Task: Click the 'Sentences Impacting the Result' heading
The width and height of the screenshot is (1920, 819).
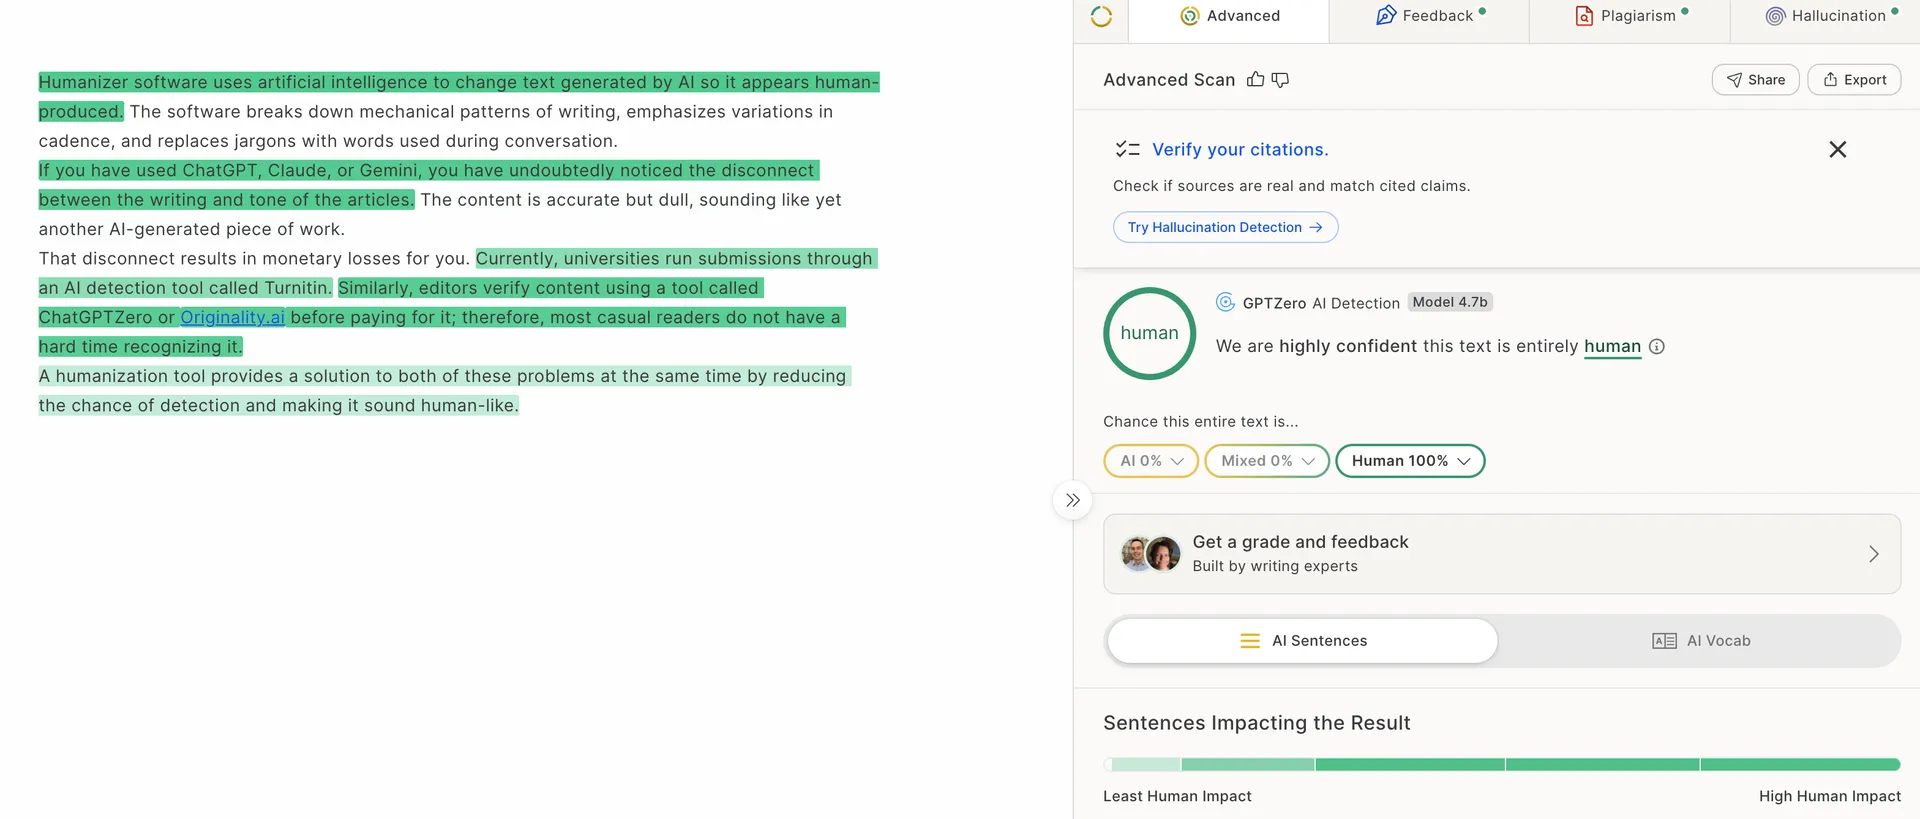Action: click(x=1256, y=723)
